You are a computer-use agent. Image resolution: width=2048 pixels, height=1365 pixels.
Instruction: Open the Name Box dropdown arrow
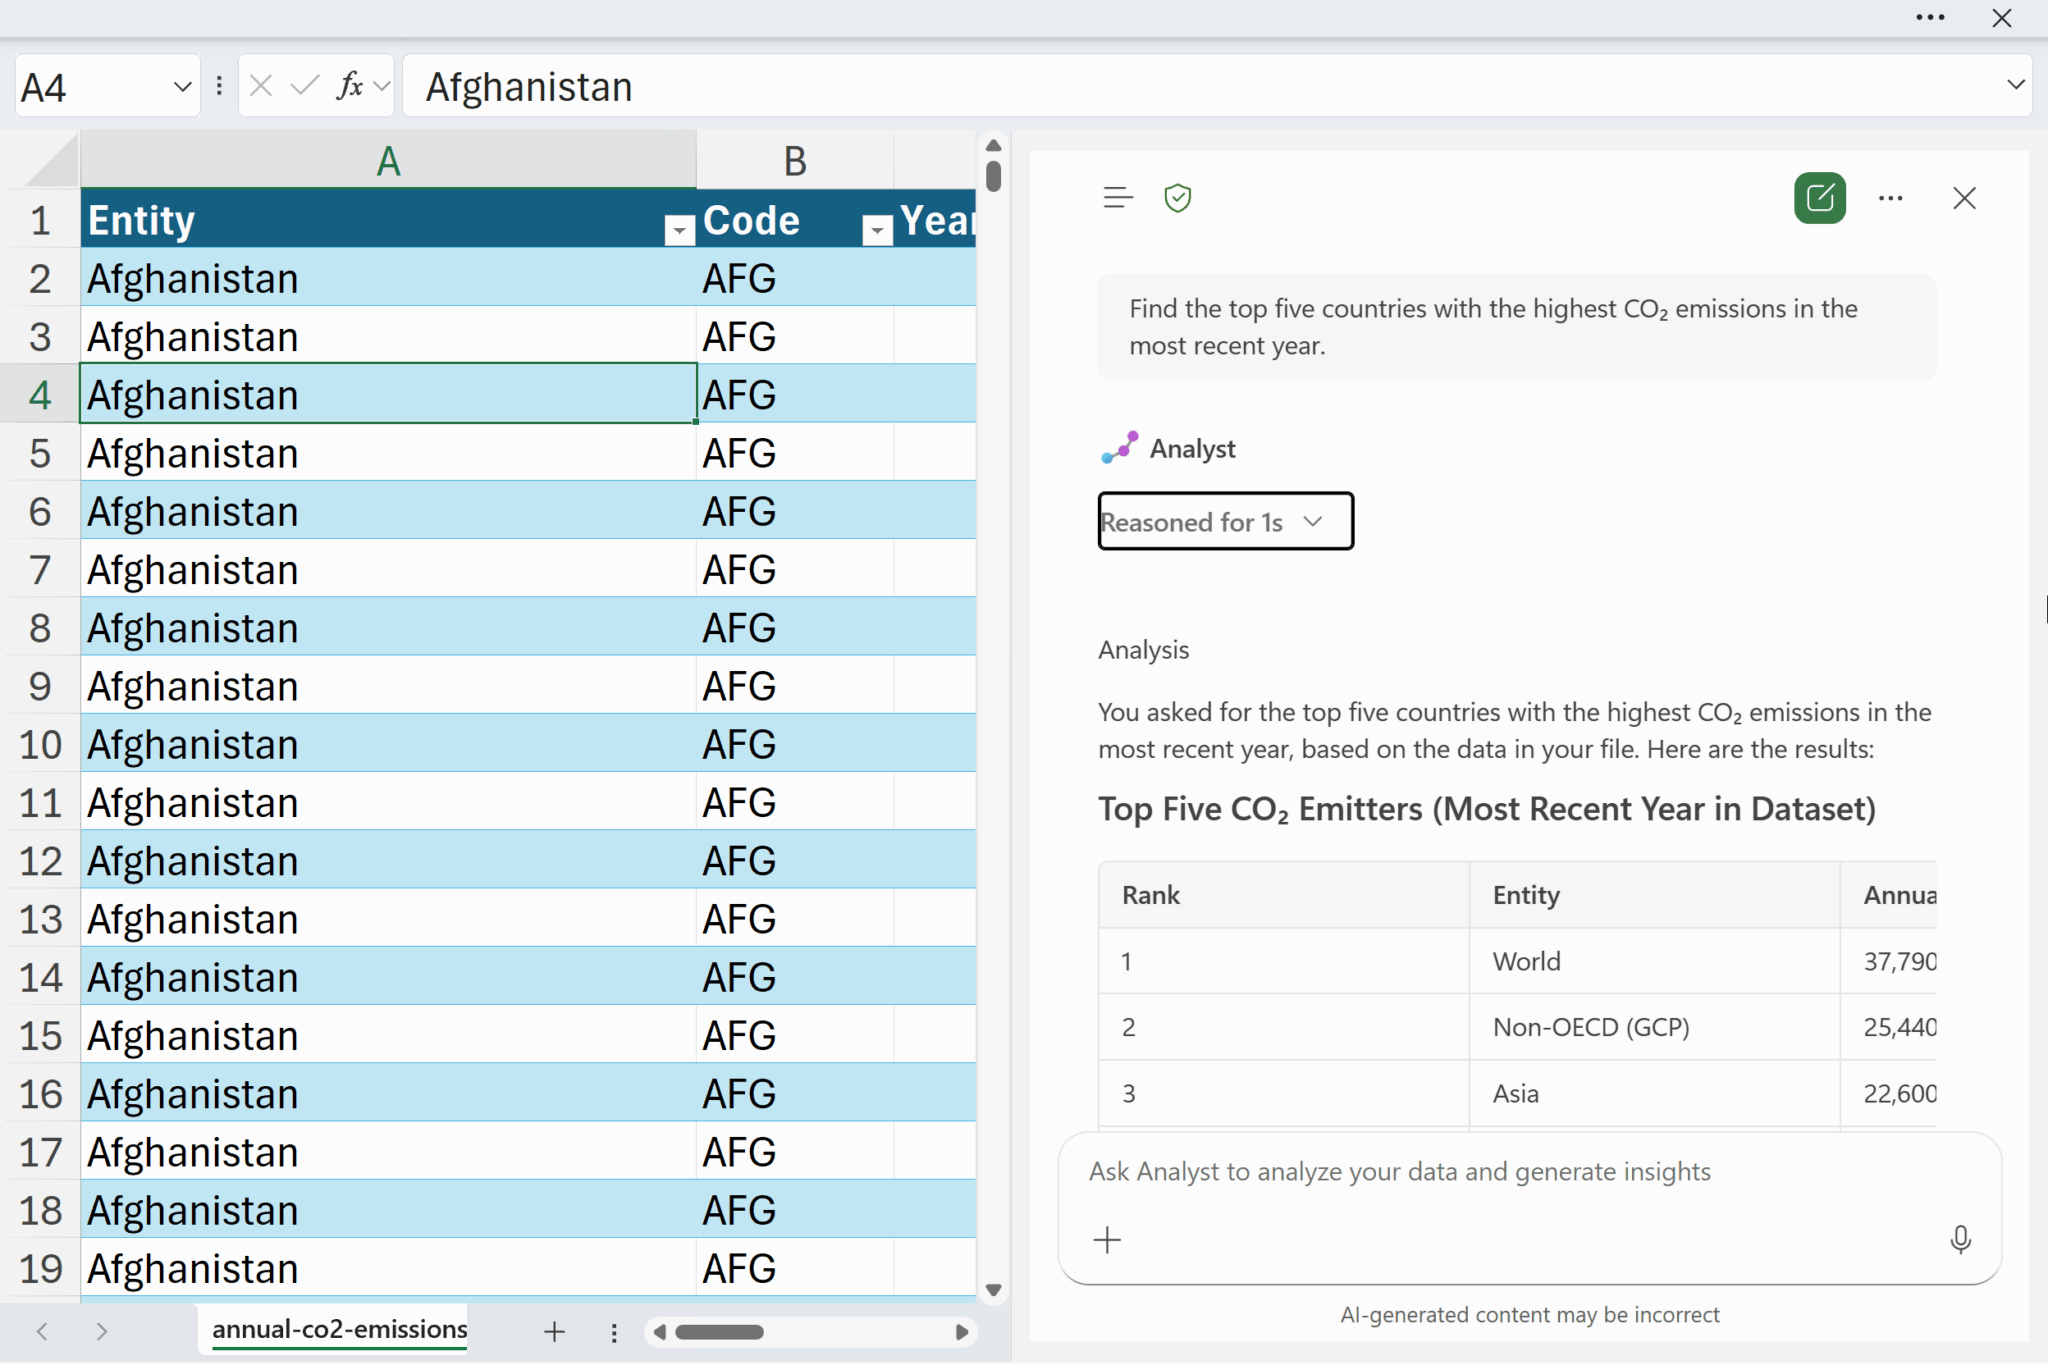(182, 87)
